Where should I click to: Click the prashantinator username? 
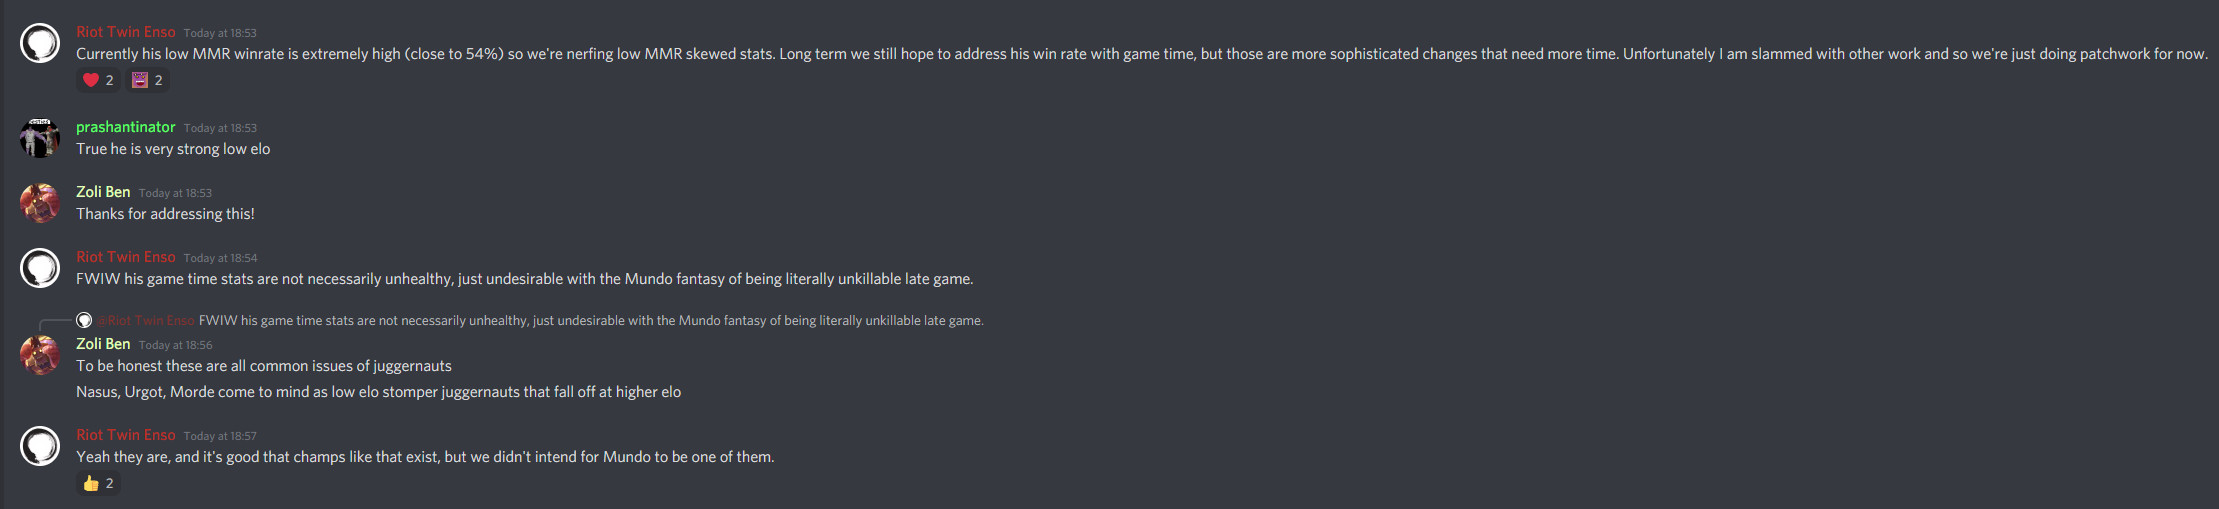coord(125,127)
